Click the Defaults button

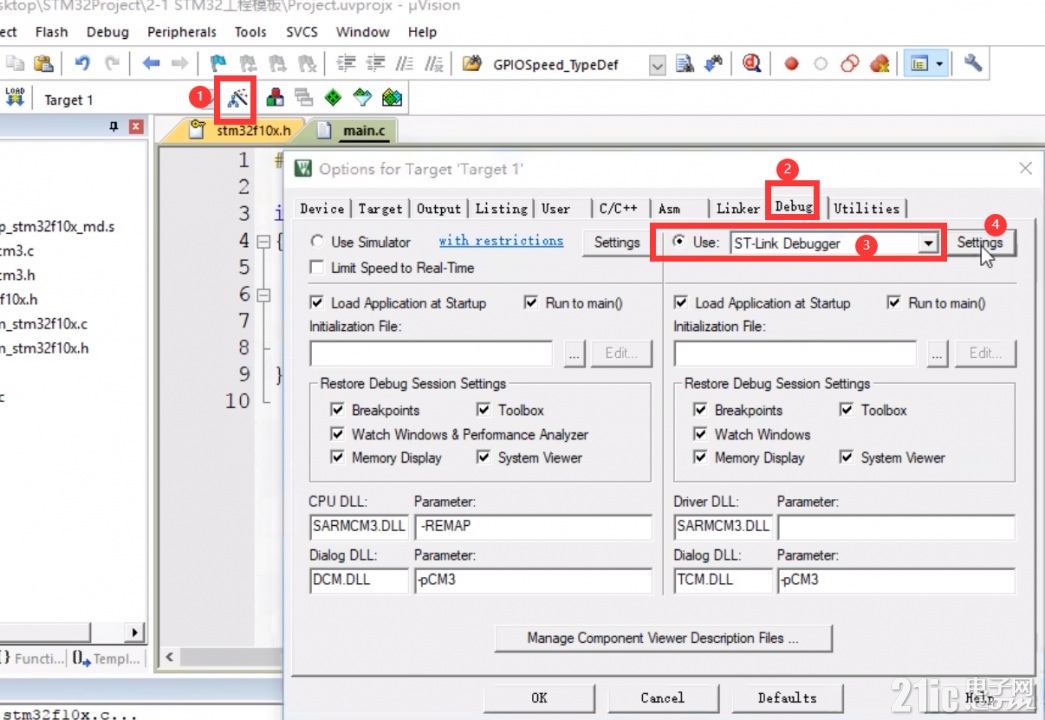(x=787, y=698)
